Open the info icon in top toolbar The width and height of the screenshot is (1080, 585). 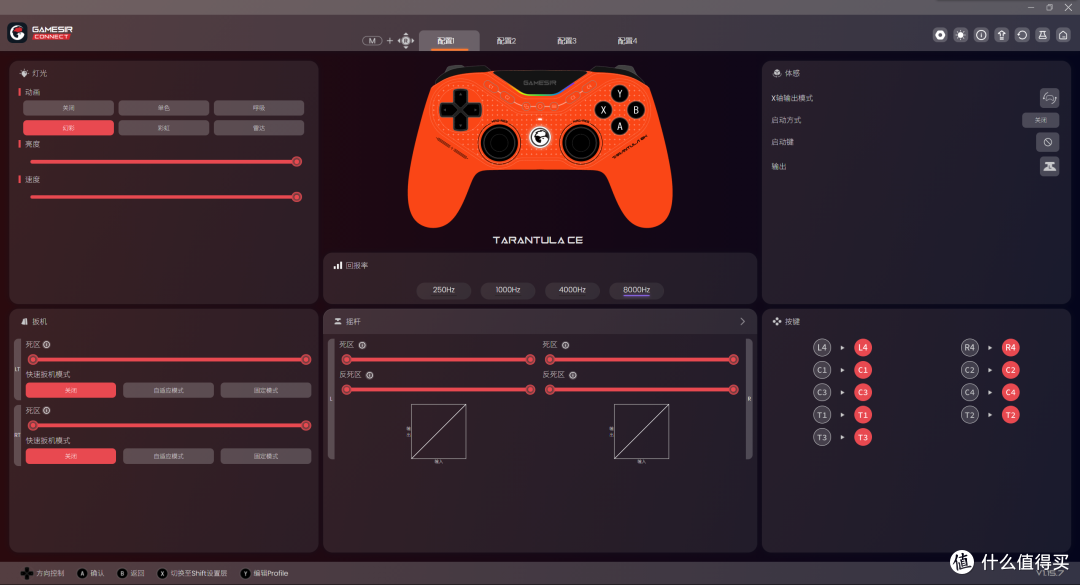click(x=981, y=35)
